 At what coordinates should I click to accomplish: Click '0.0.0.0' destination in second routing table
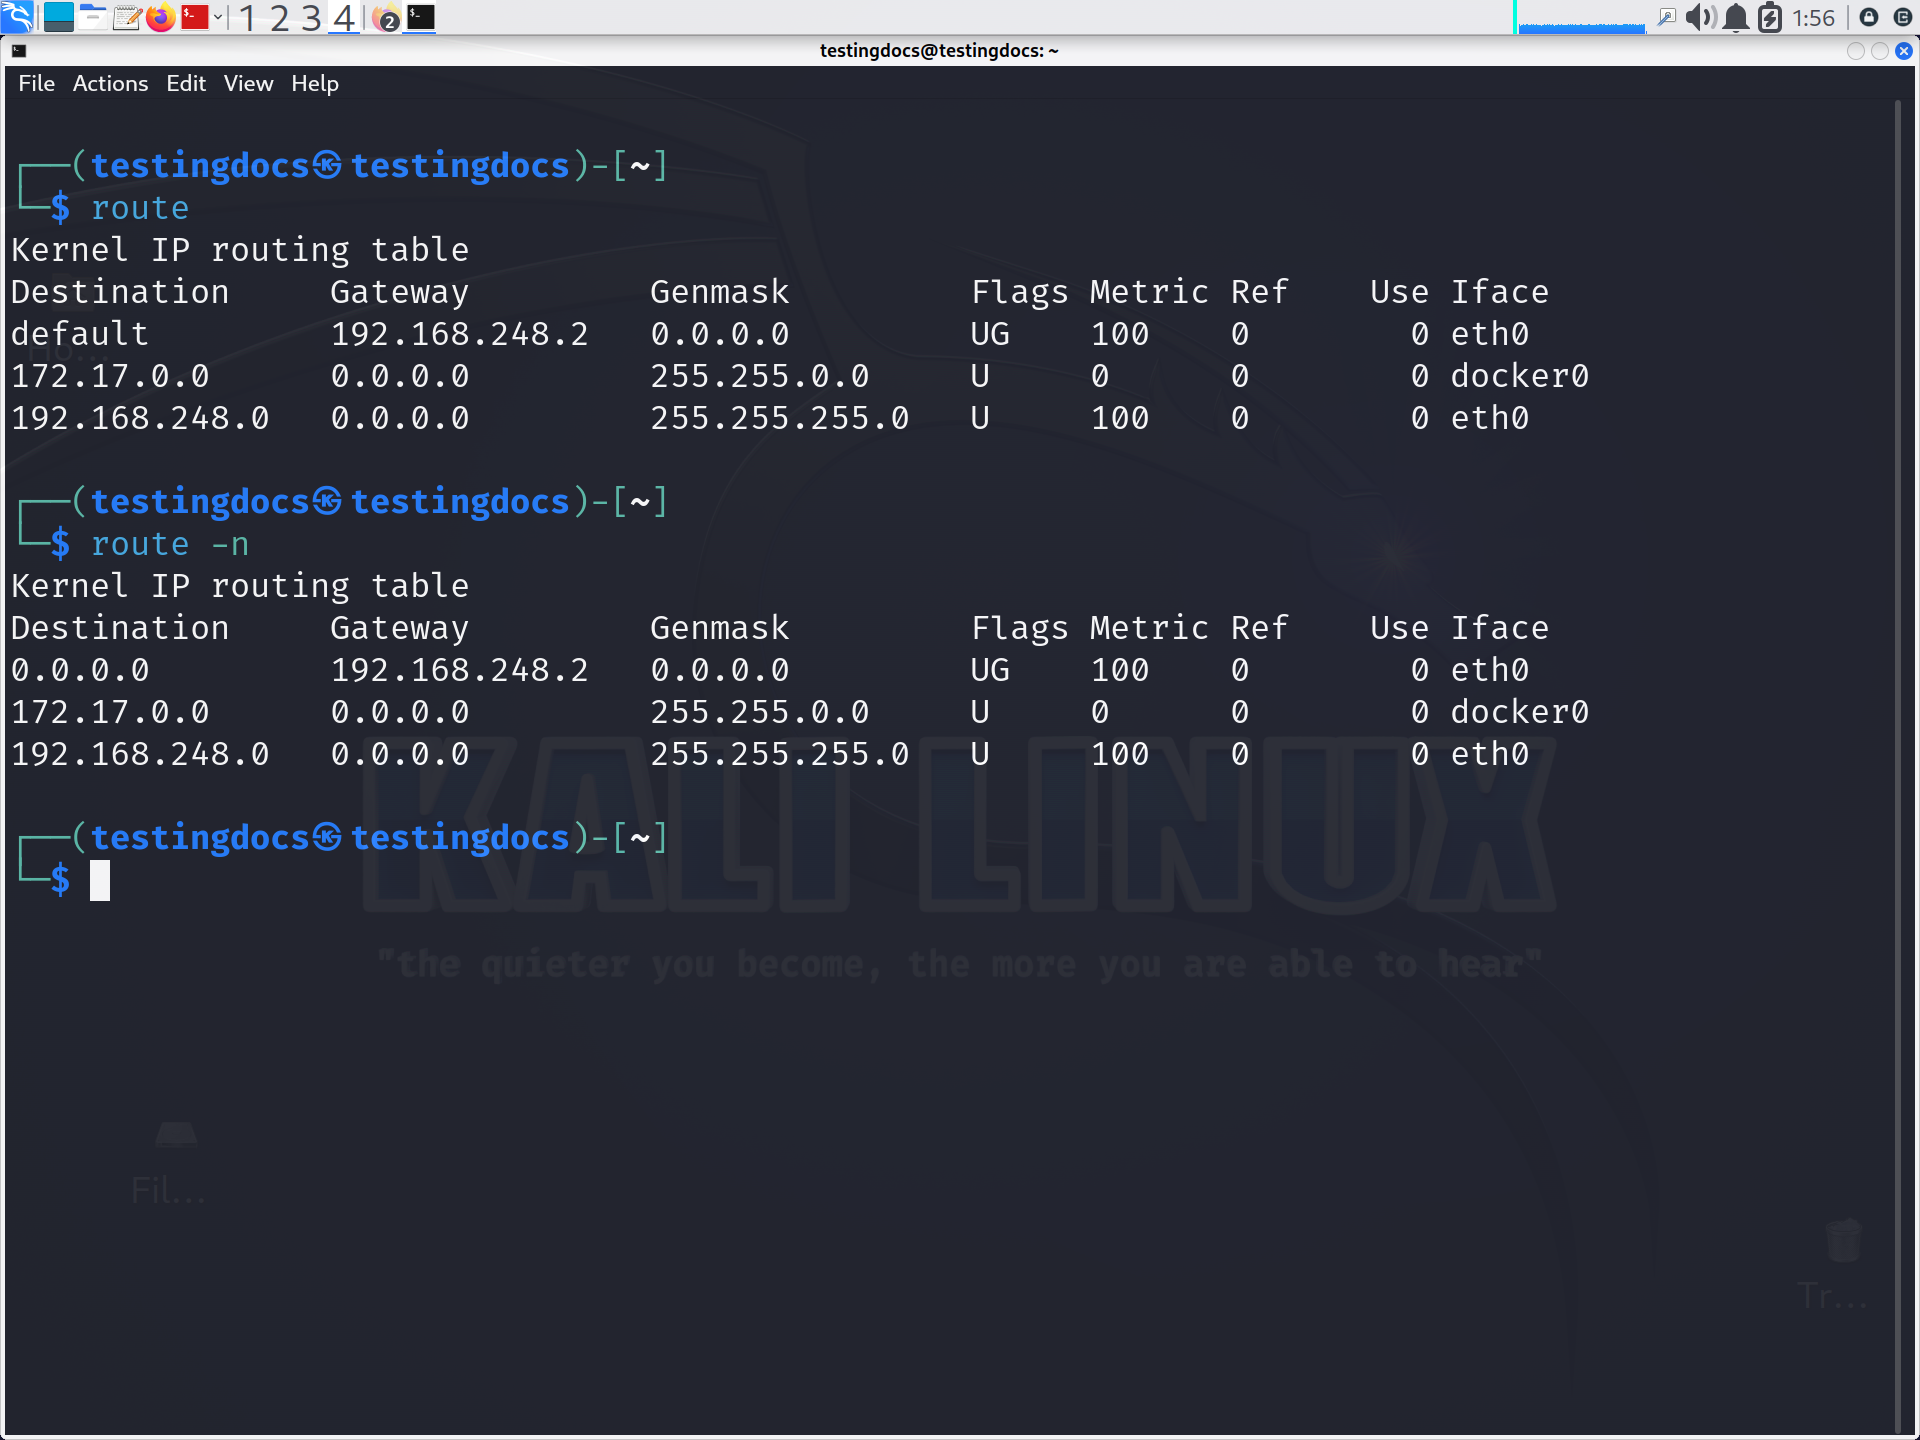coord(80,670)
